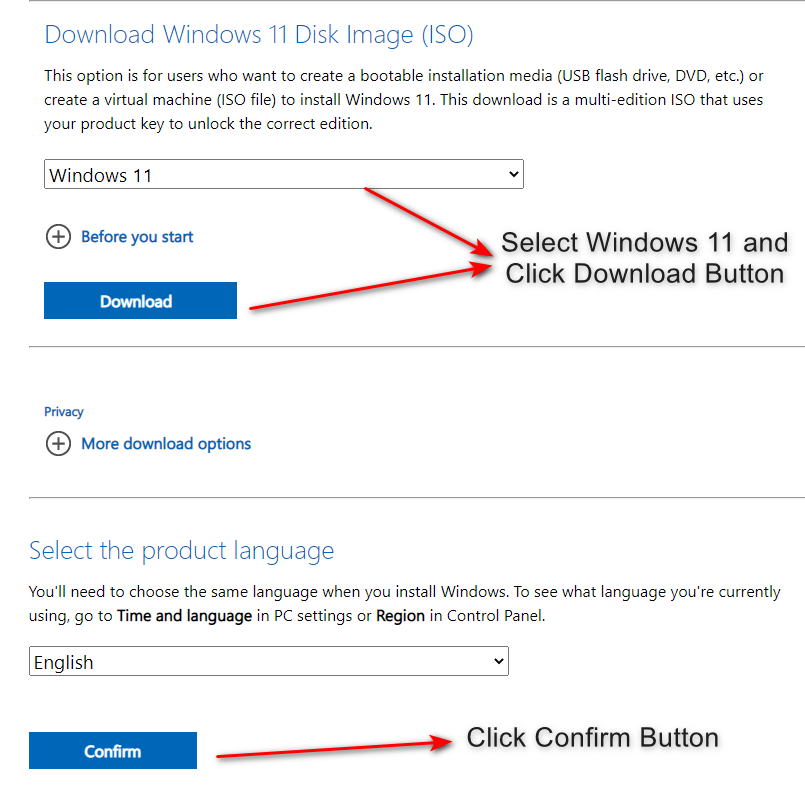Click the Select the product language heading
This screenshot has width=805, height=785.
point(181,551)
